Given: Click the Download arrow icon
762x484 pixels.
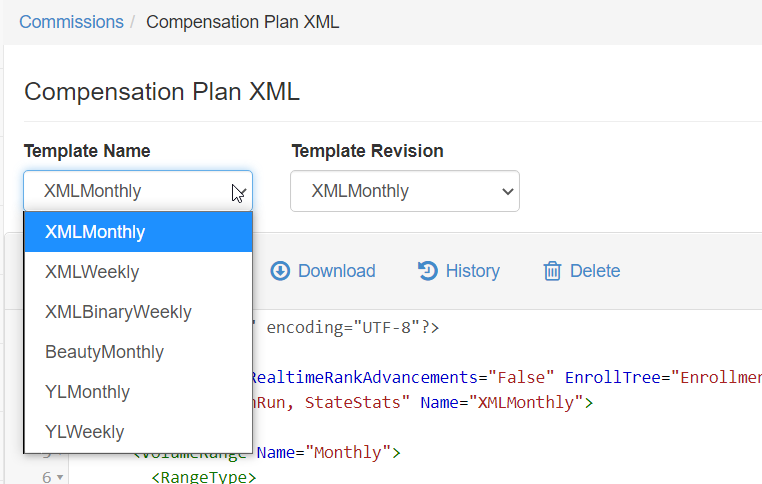Looking at the screenshot, I should tap(280, 271).
